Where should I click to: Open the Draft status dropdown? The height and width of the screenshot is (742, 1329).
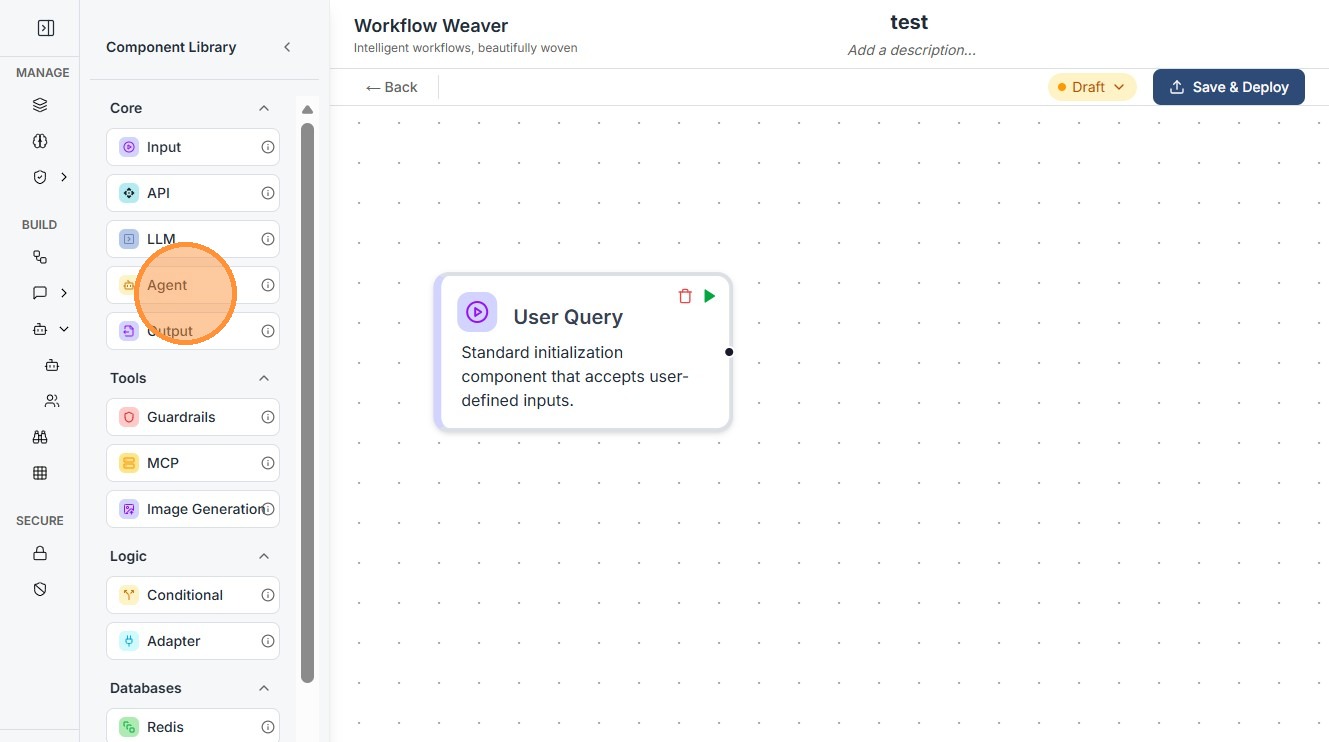click(1092, 87)
